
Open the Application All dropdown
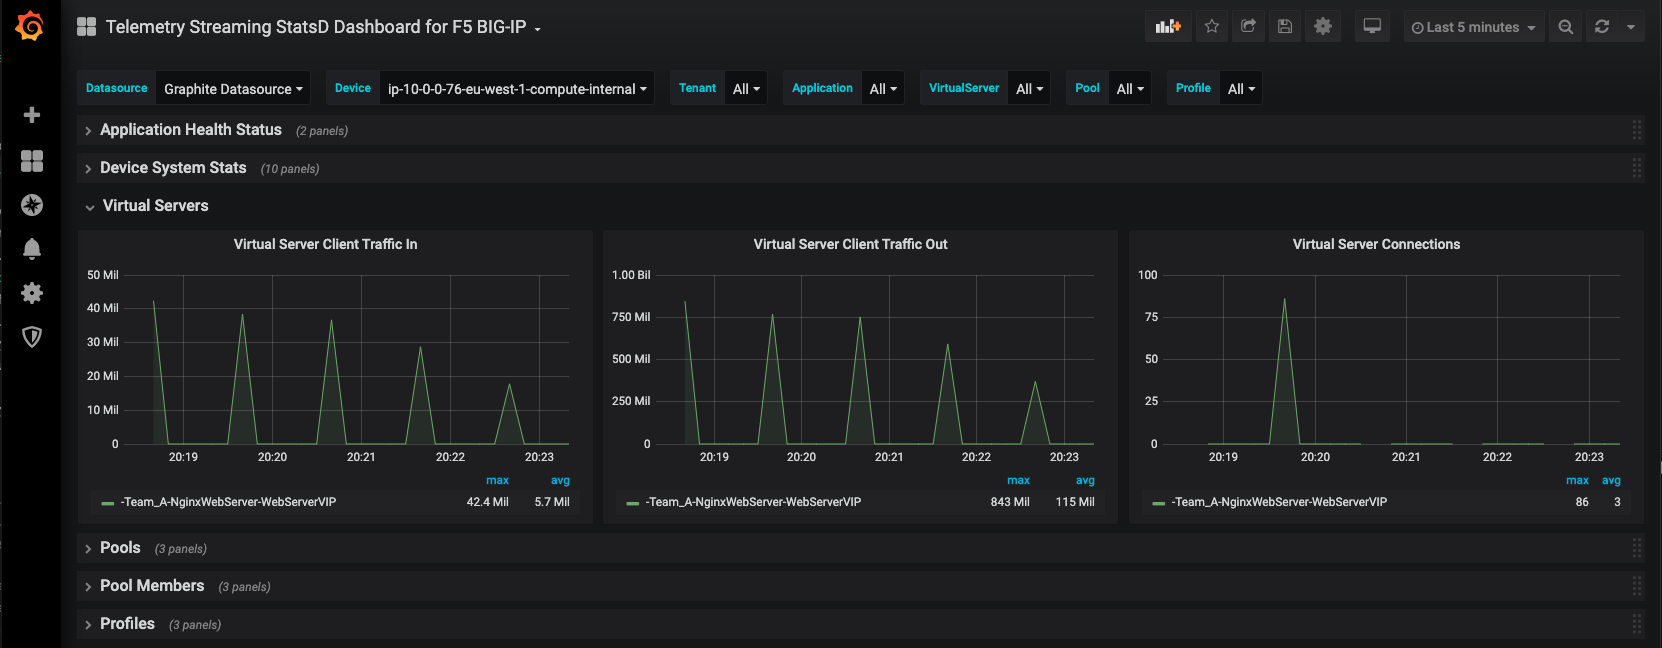coord(883,88)
